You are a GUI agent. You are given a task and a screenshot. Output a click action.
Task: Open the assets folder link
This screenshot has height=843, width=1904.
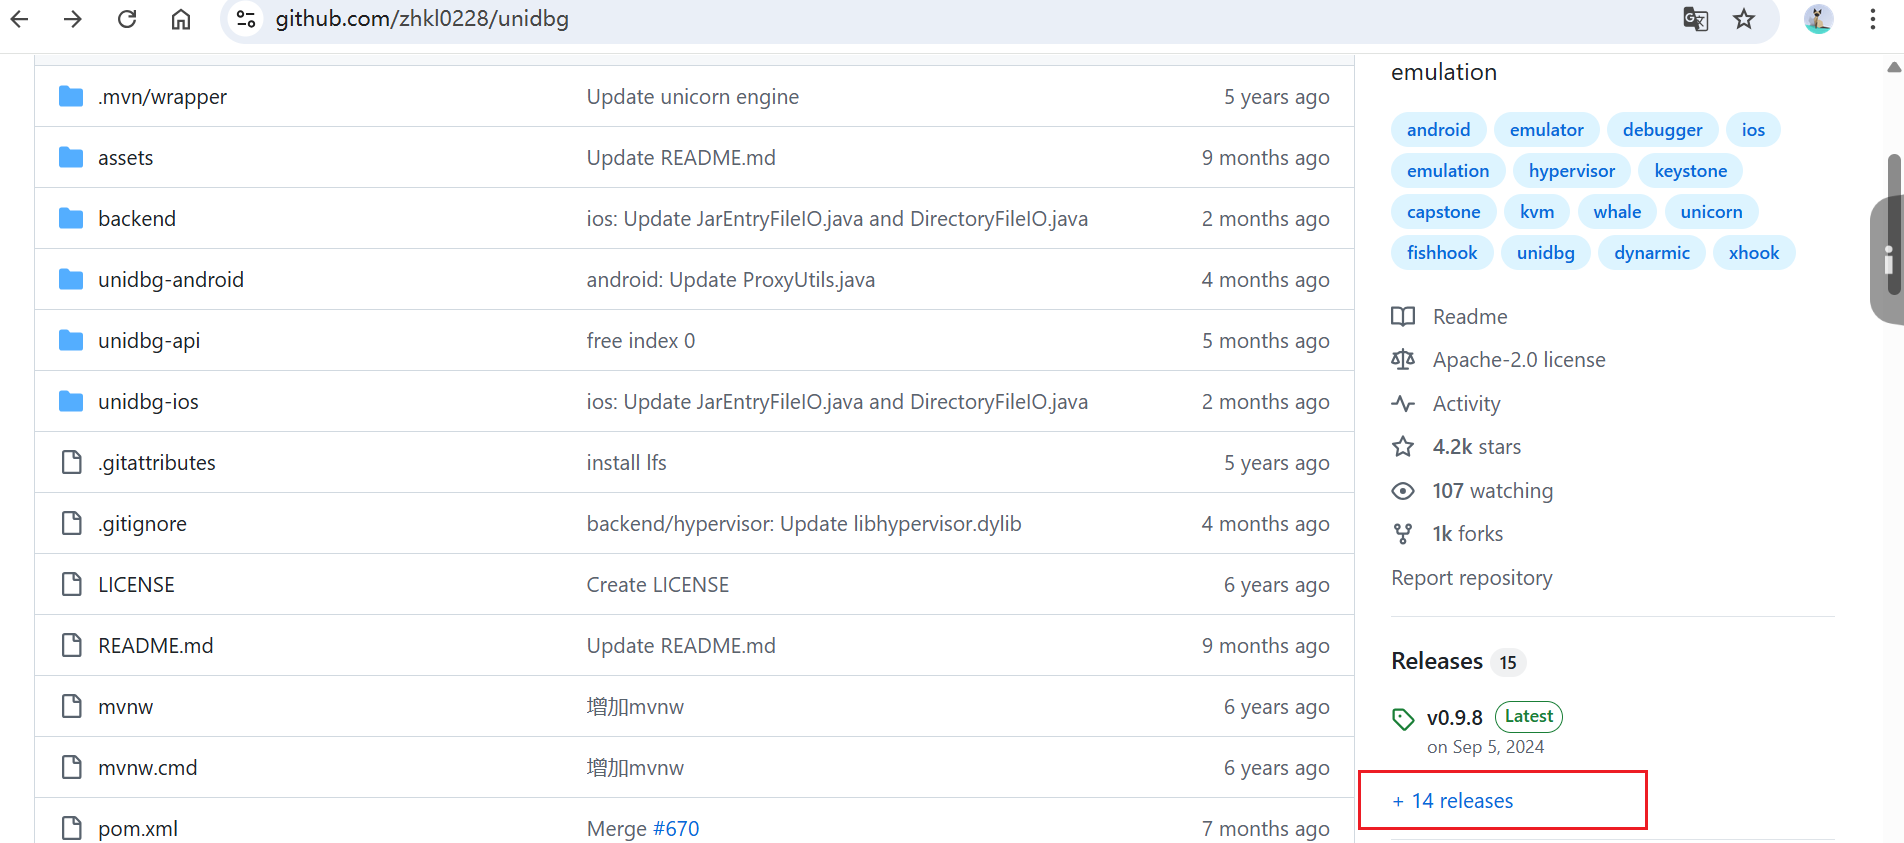(125, 158)
